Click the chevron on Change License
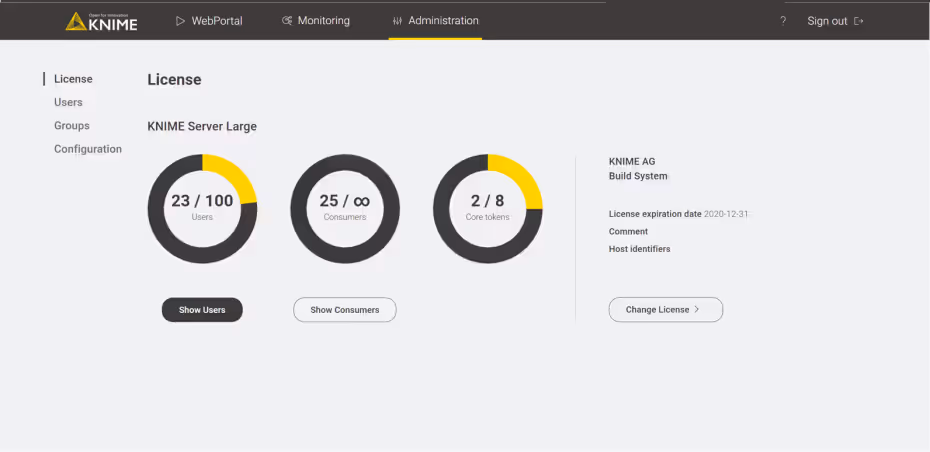 point(697,310)
